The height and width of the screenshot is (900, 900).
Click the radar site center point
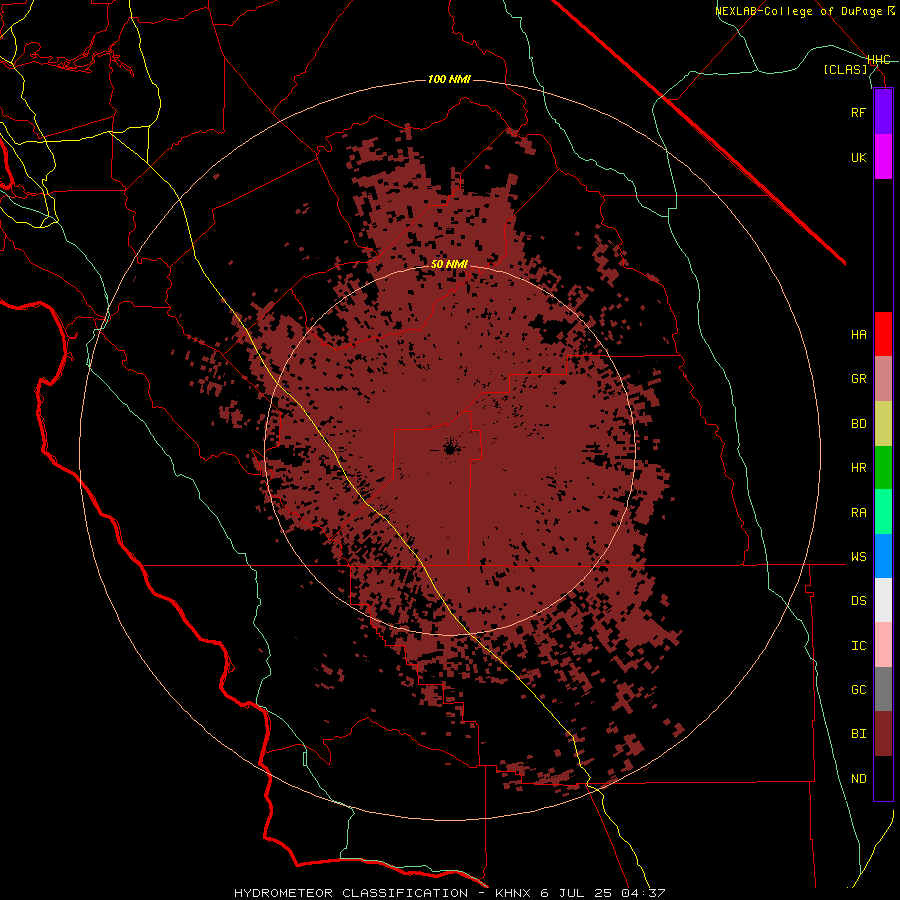tap(450, 449)
